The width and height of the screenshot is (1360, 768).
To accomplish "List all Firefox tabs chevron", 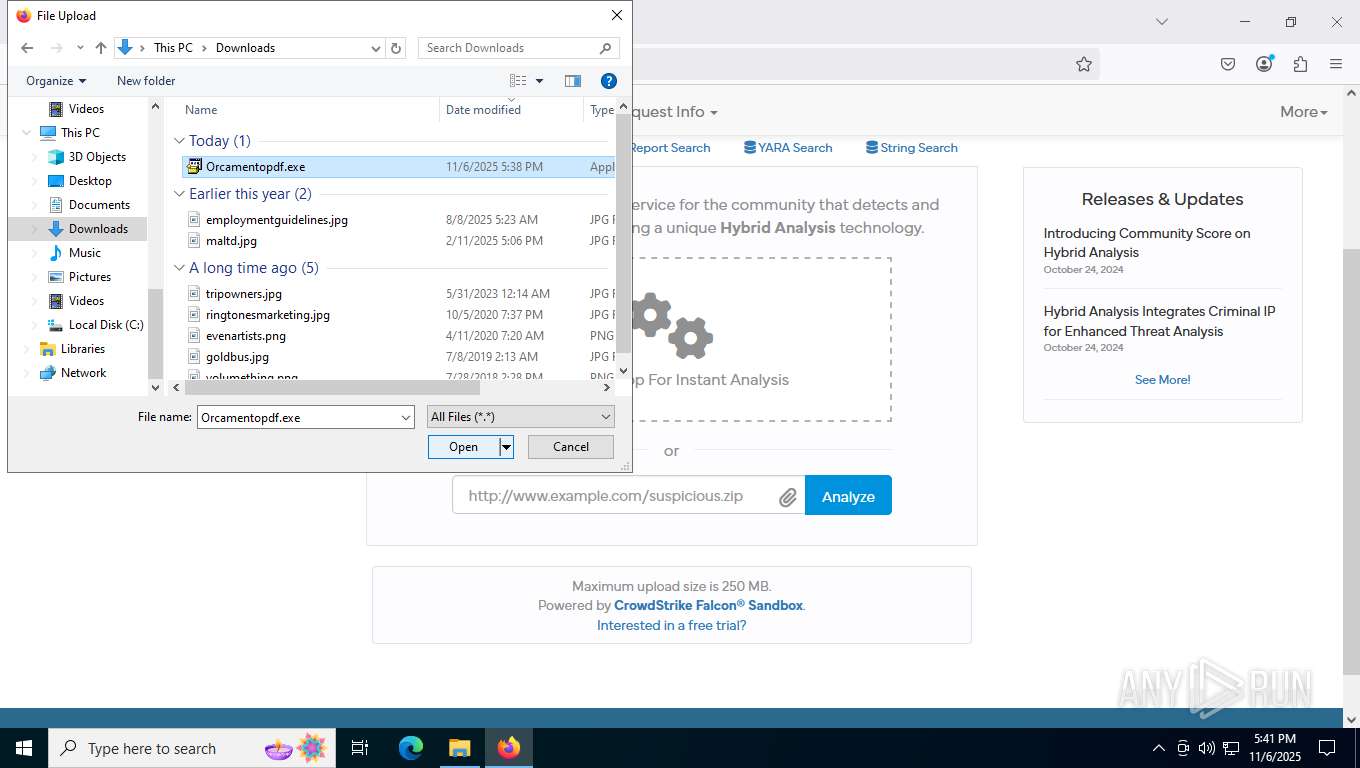I will click(1161, 21).
